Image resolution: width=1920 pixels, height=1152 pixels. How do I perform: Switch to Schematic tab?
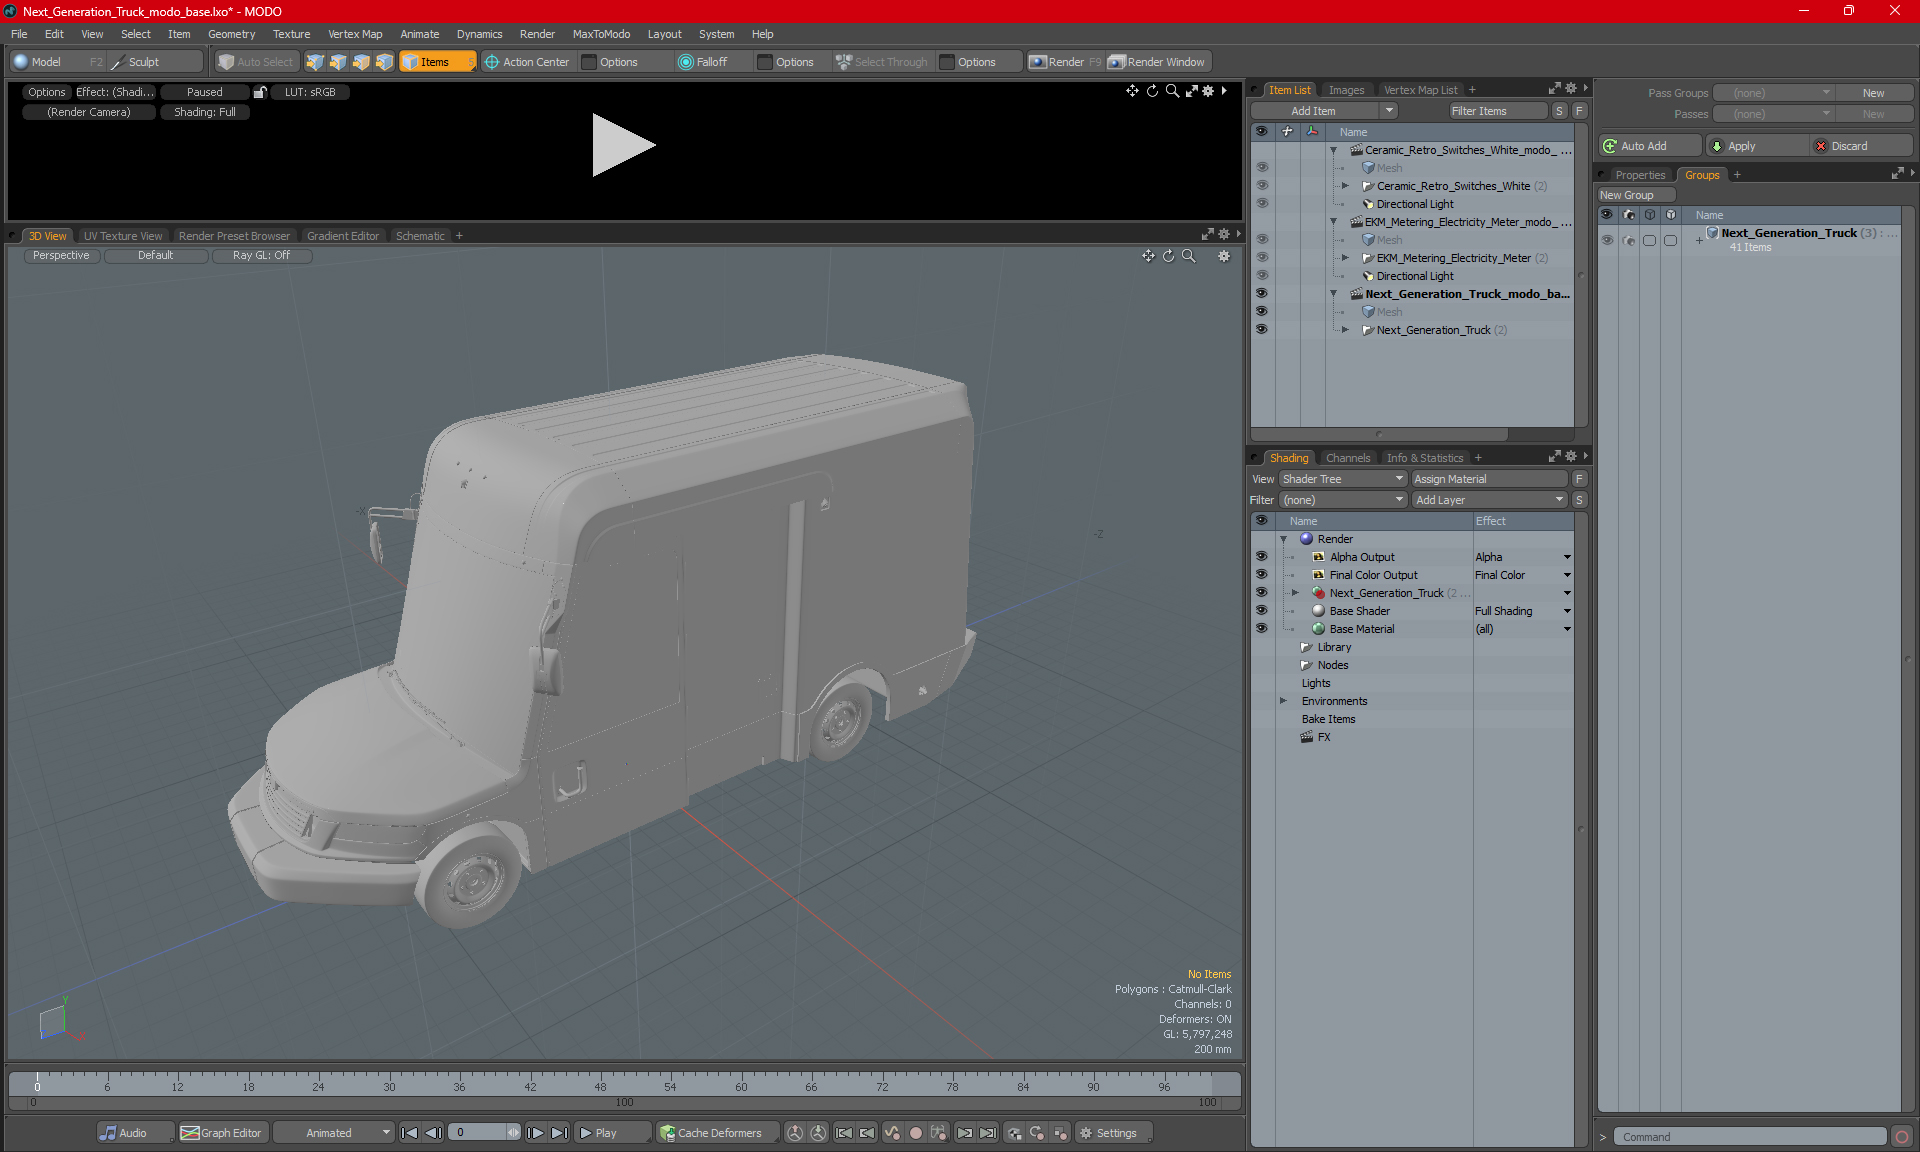[420, 236]
